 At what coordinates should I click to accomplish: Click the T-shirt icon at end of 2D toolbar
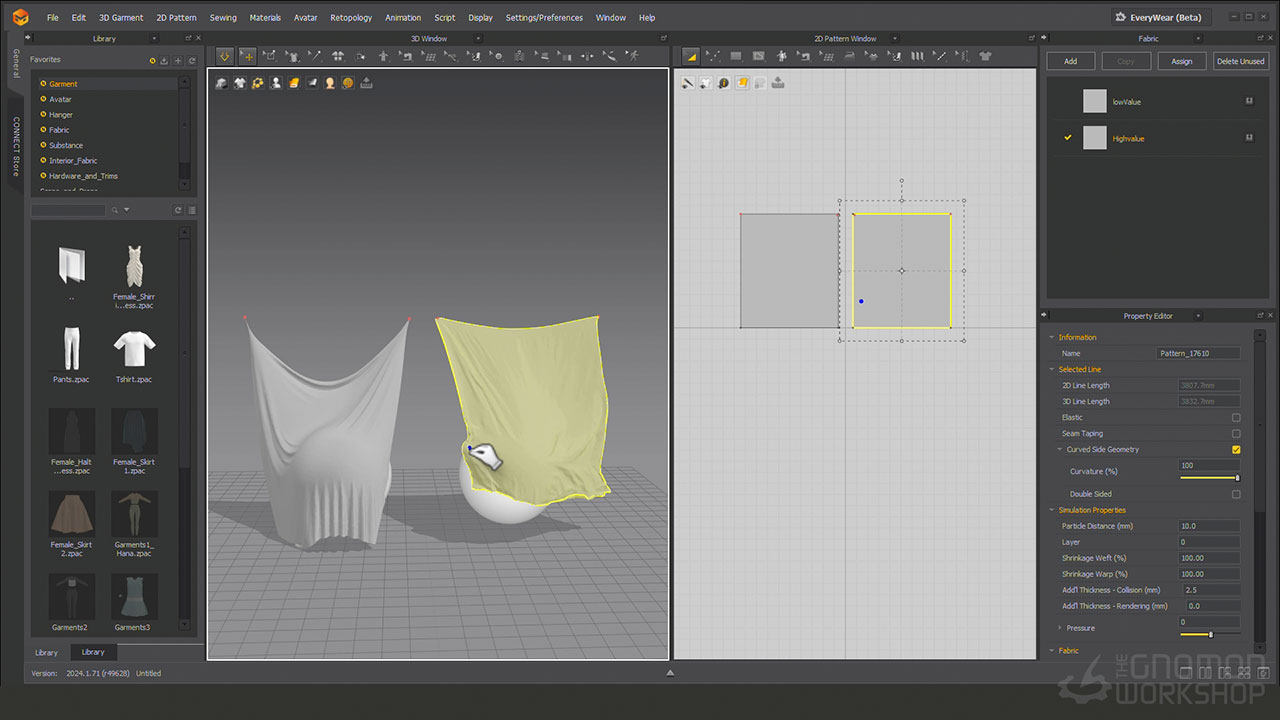[x=985, y=57]
